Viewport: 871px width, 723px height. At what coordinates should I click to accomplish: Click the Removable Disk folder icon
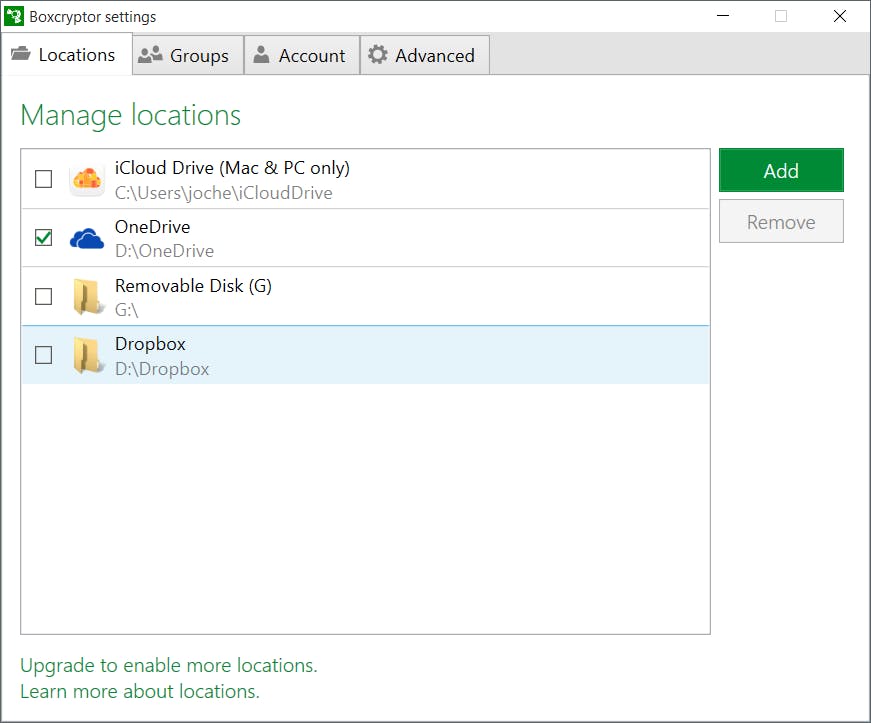point(87,297)
